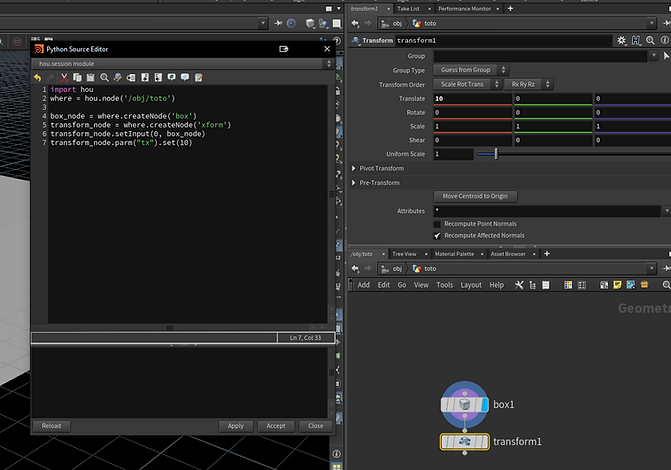Click the group selection arrow next to Group
This screenshot has height=470, width=671.
pyautogui.click(x=666, y=56)
